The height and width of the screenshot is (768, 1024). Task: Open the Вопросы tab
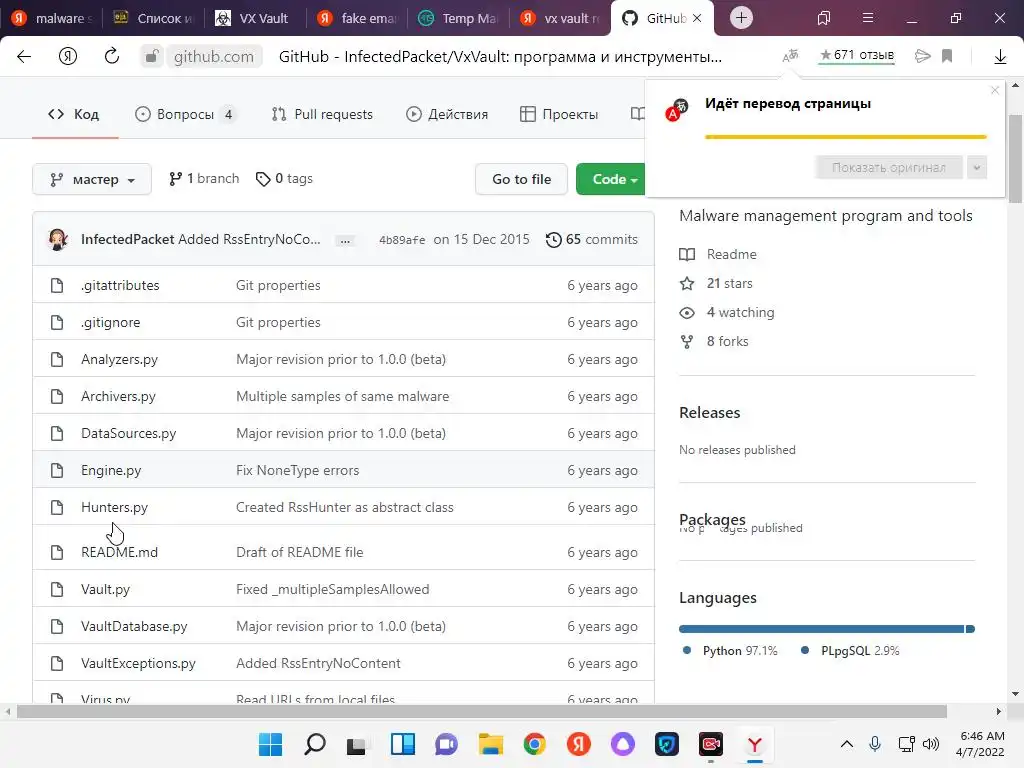coord(185,114)
